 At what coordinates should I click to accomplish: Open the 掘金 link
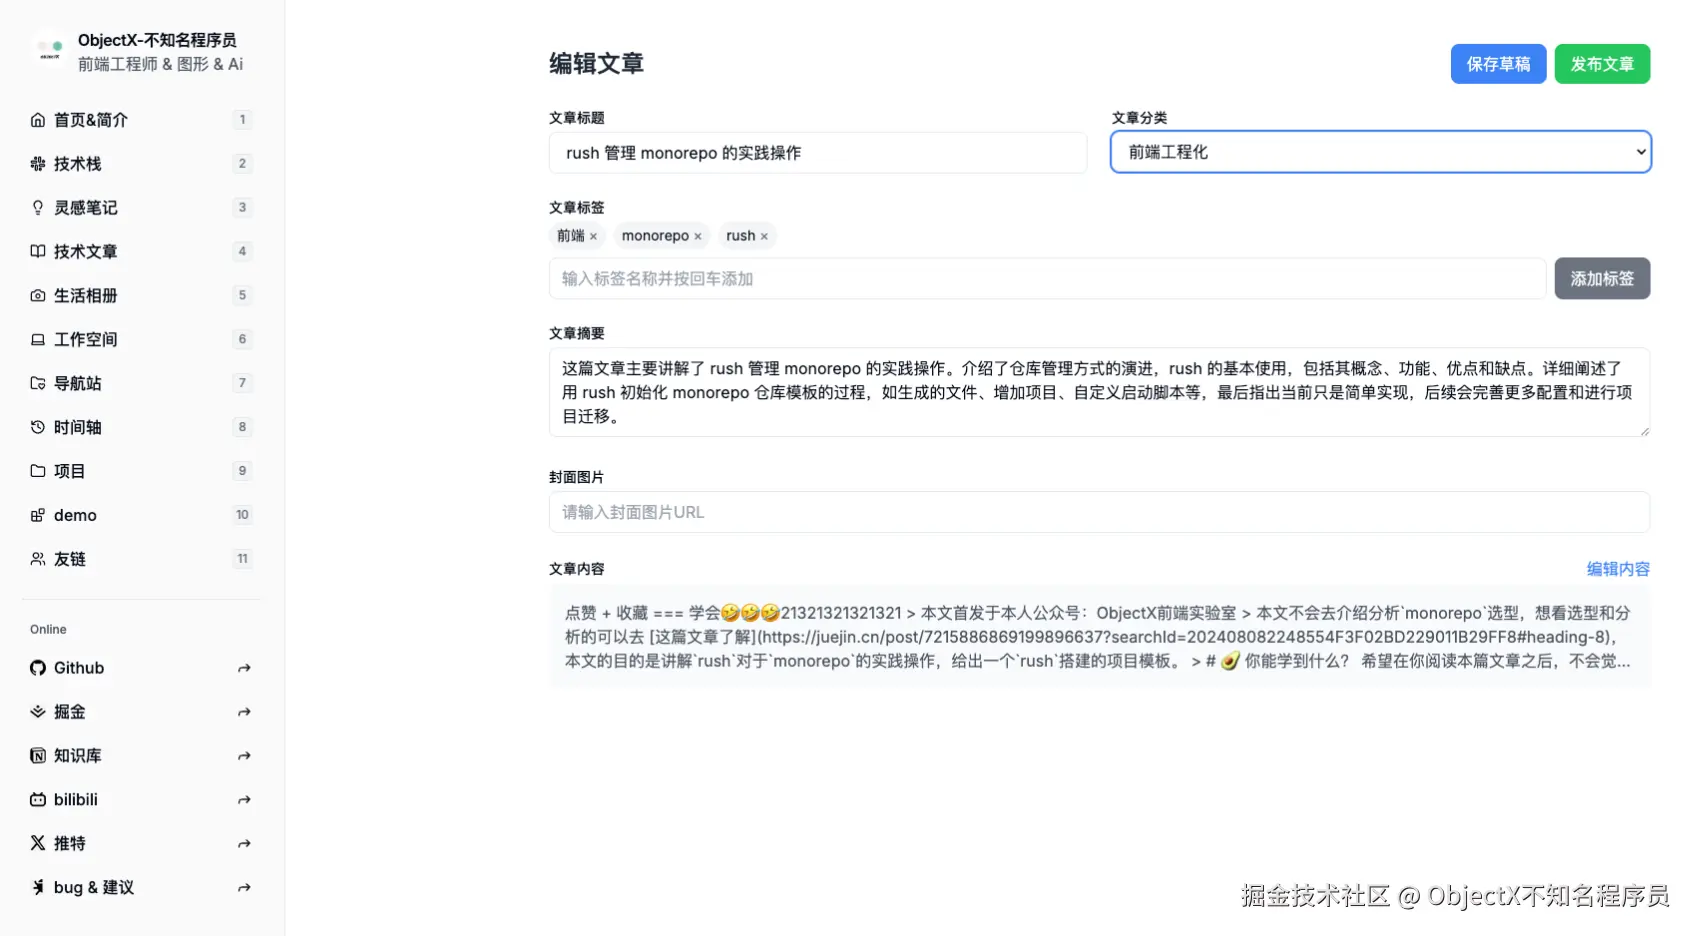pyautogui.click(x=140, y=712)
